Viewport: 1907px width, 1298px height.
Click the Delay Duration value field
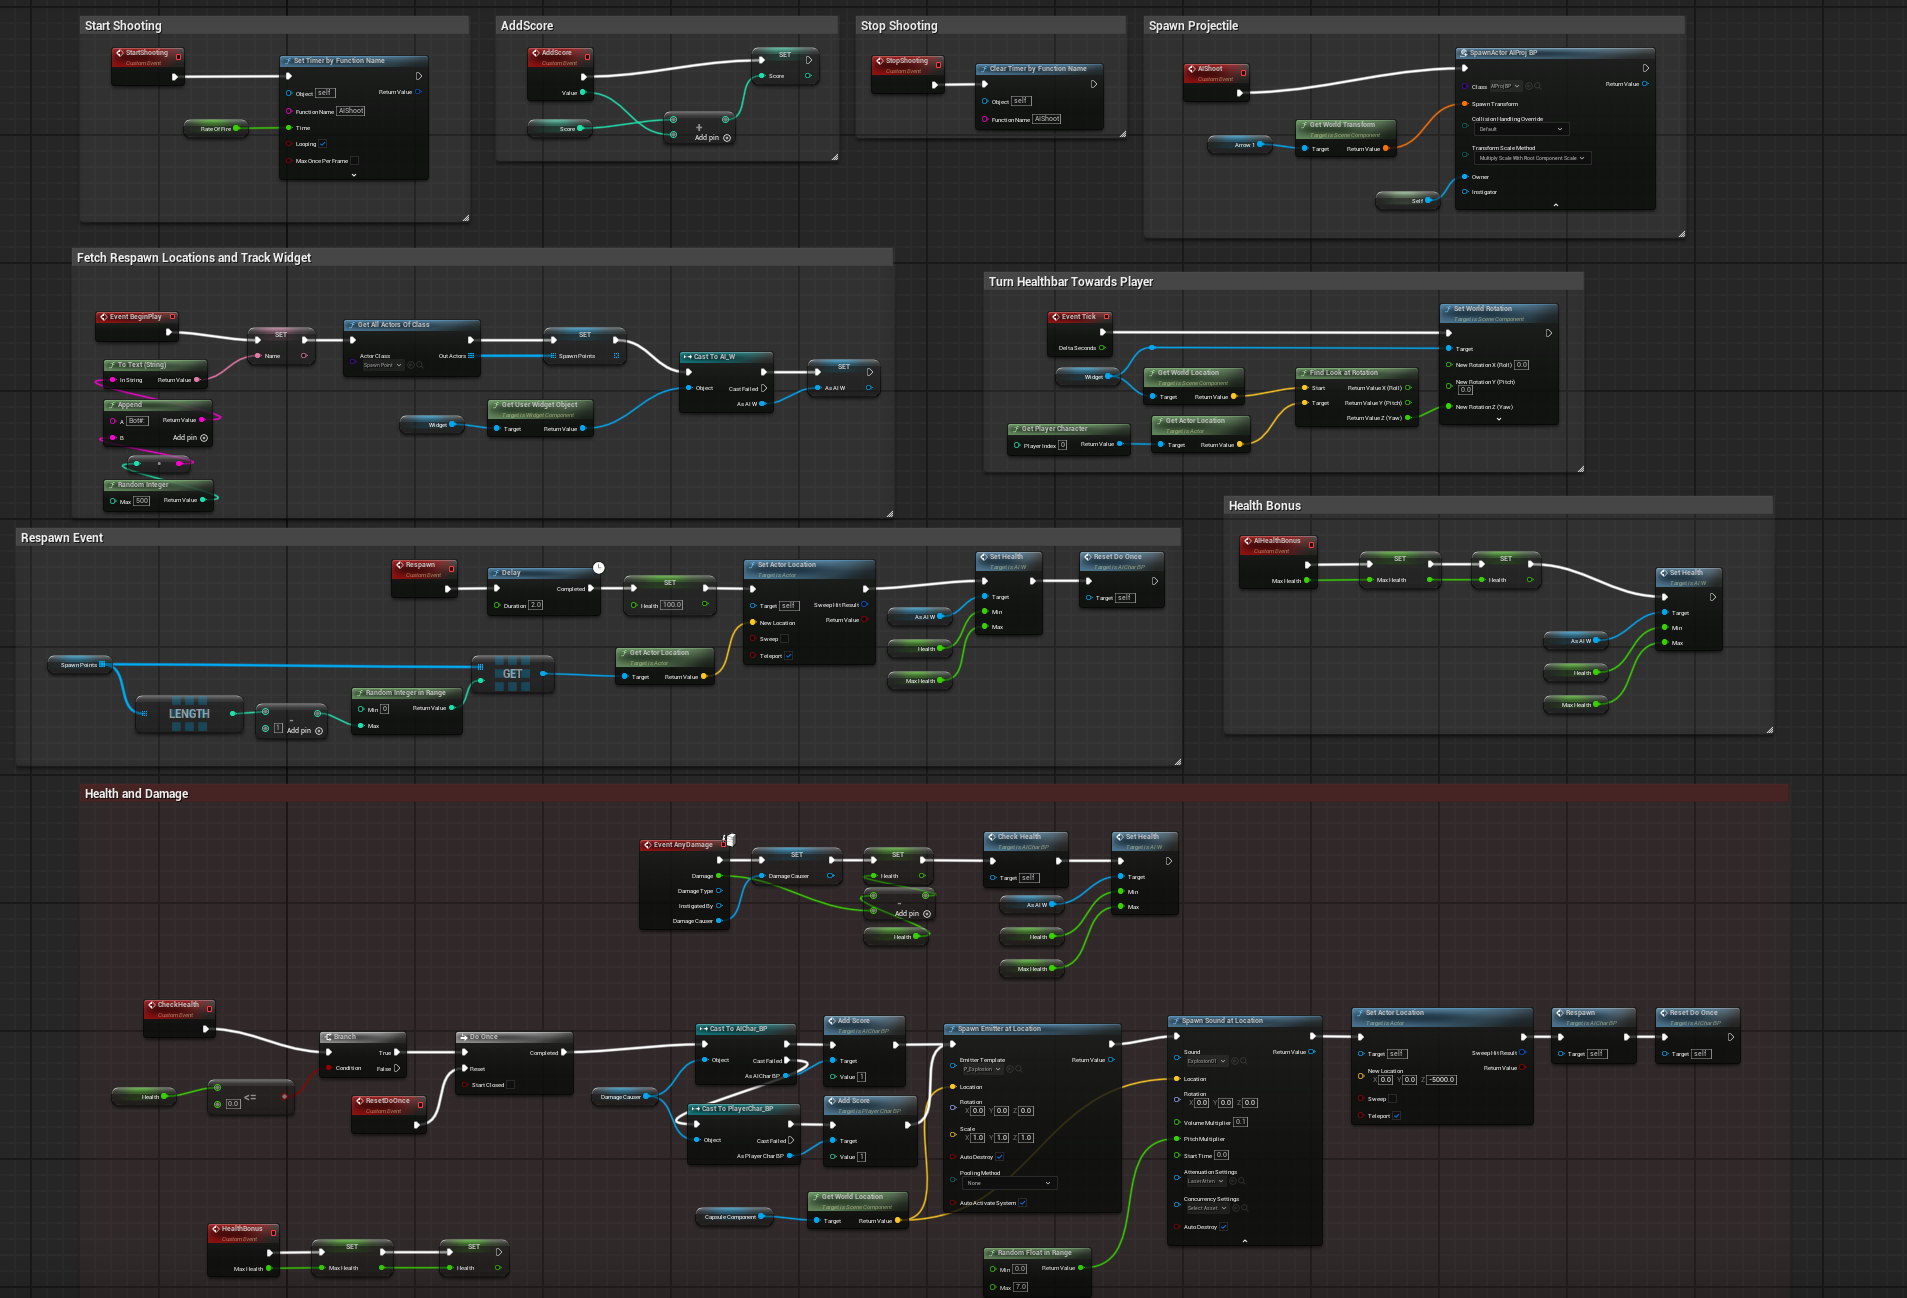click(536, 606)
